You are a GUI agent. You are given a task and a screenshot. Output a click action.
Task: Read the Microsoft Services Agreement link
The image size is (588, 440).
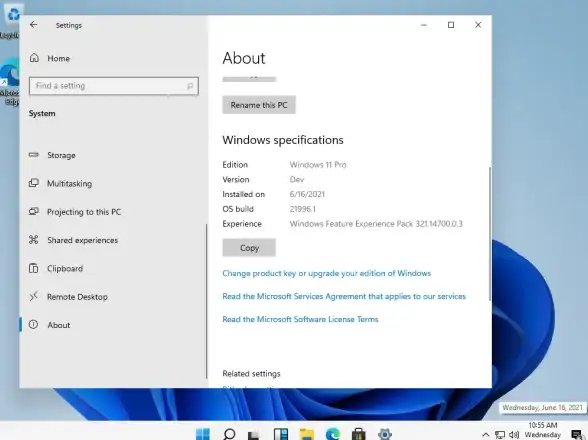[x=344, y=296]
